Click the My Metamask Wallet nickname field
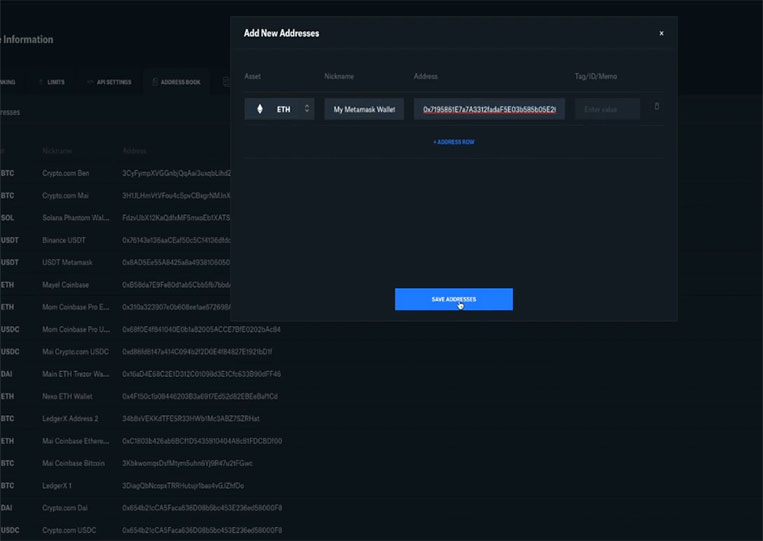 point(364,109)
